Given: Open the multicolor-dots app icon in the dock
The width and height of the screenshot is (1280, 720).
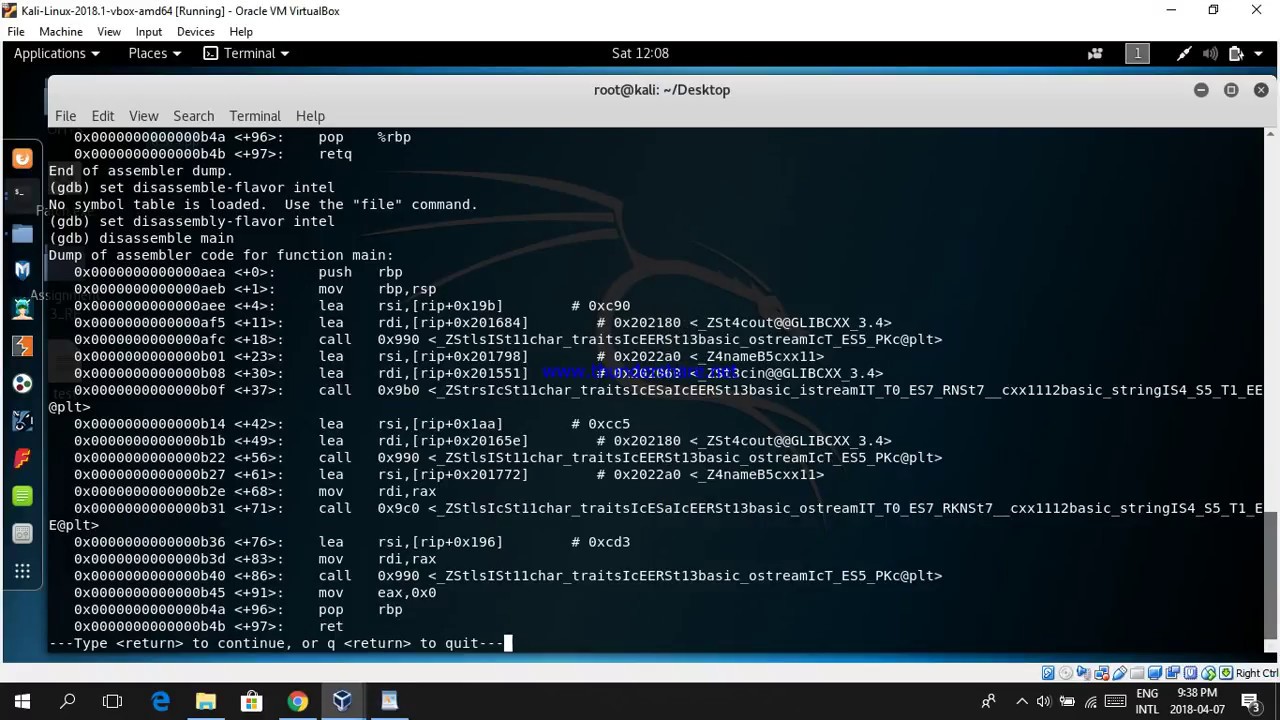Looking at the screenshot, I should tap(22, 383).
